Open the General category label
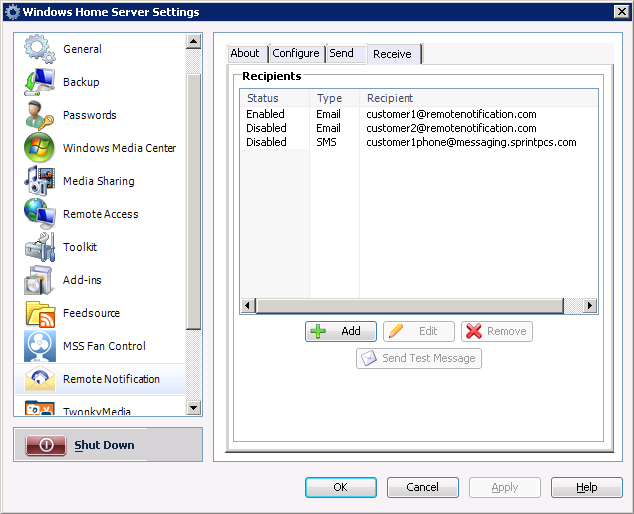 (x=82, y=49)
